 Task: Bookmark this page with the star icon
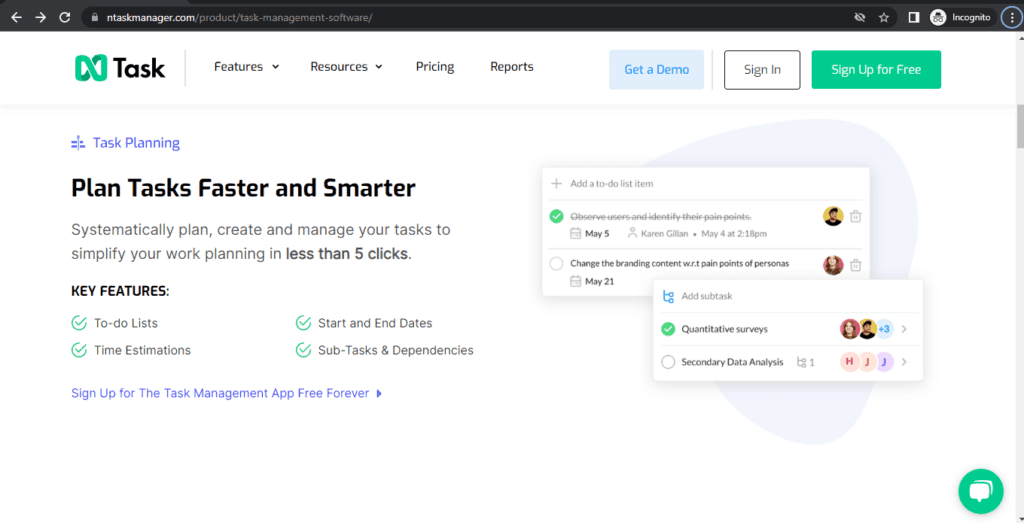(884, 17)
